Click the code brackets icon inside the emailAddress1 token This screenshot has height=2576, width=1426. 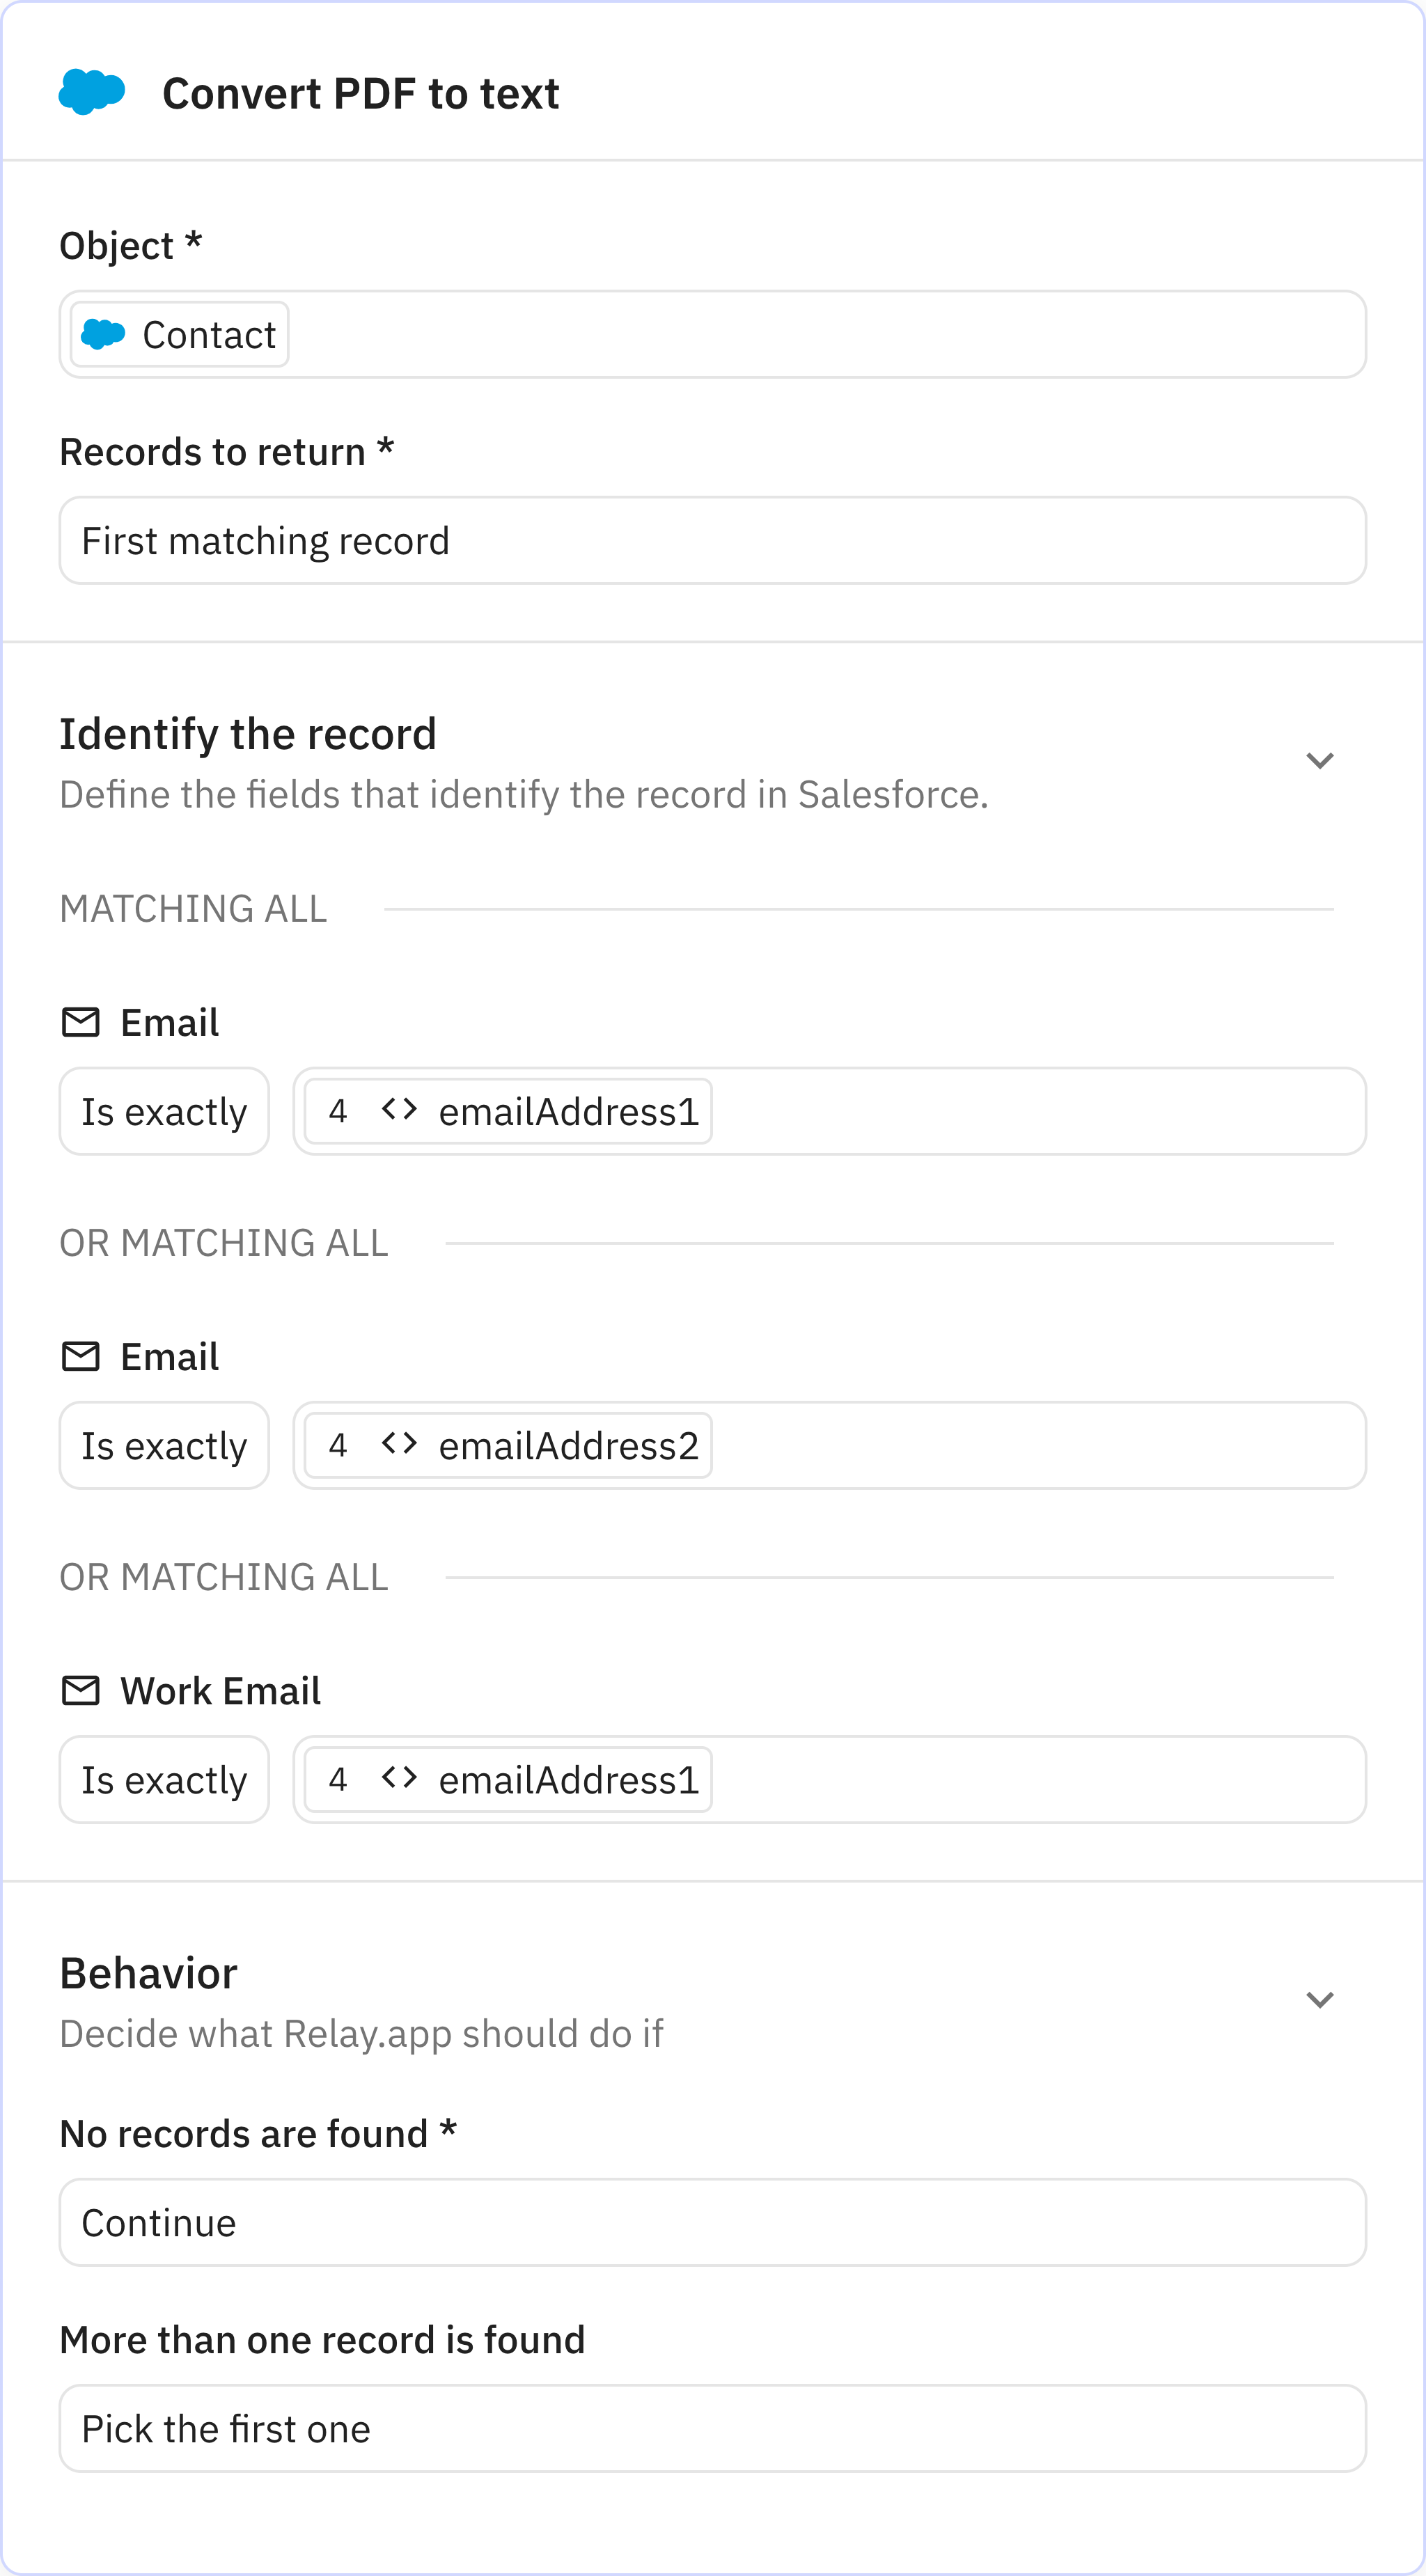tap(400, 1111)
